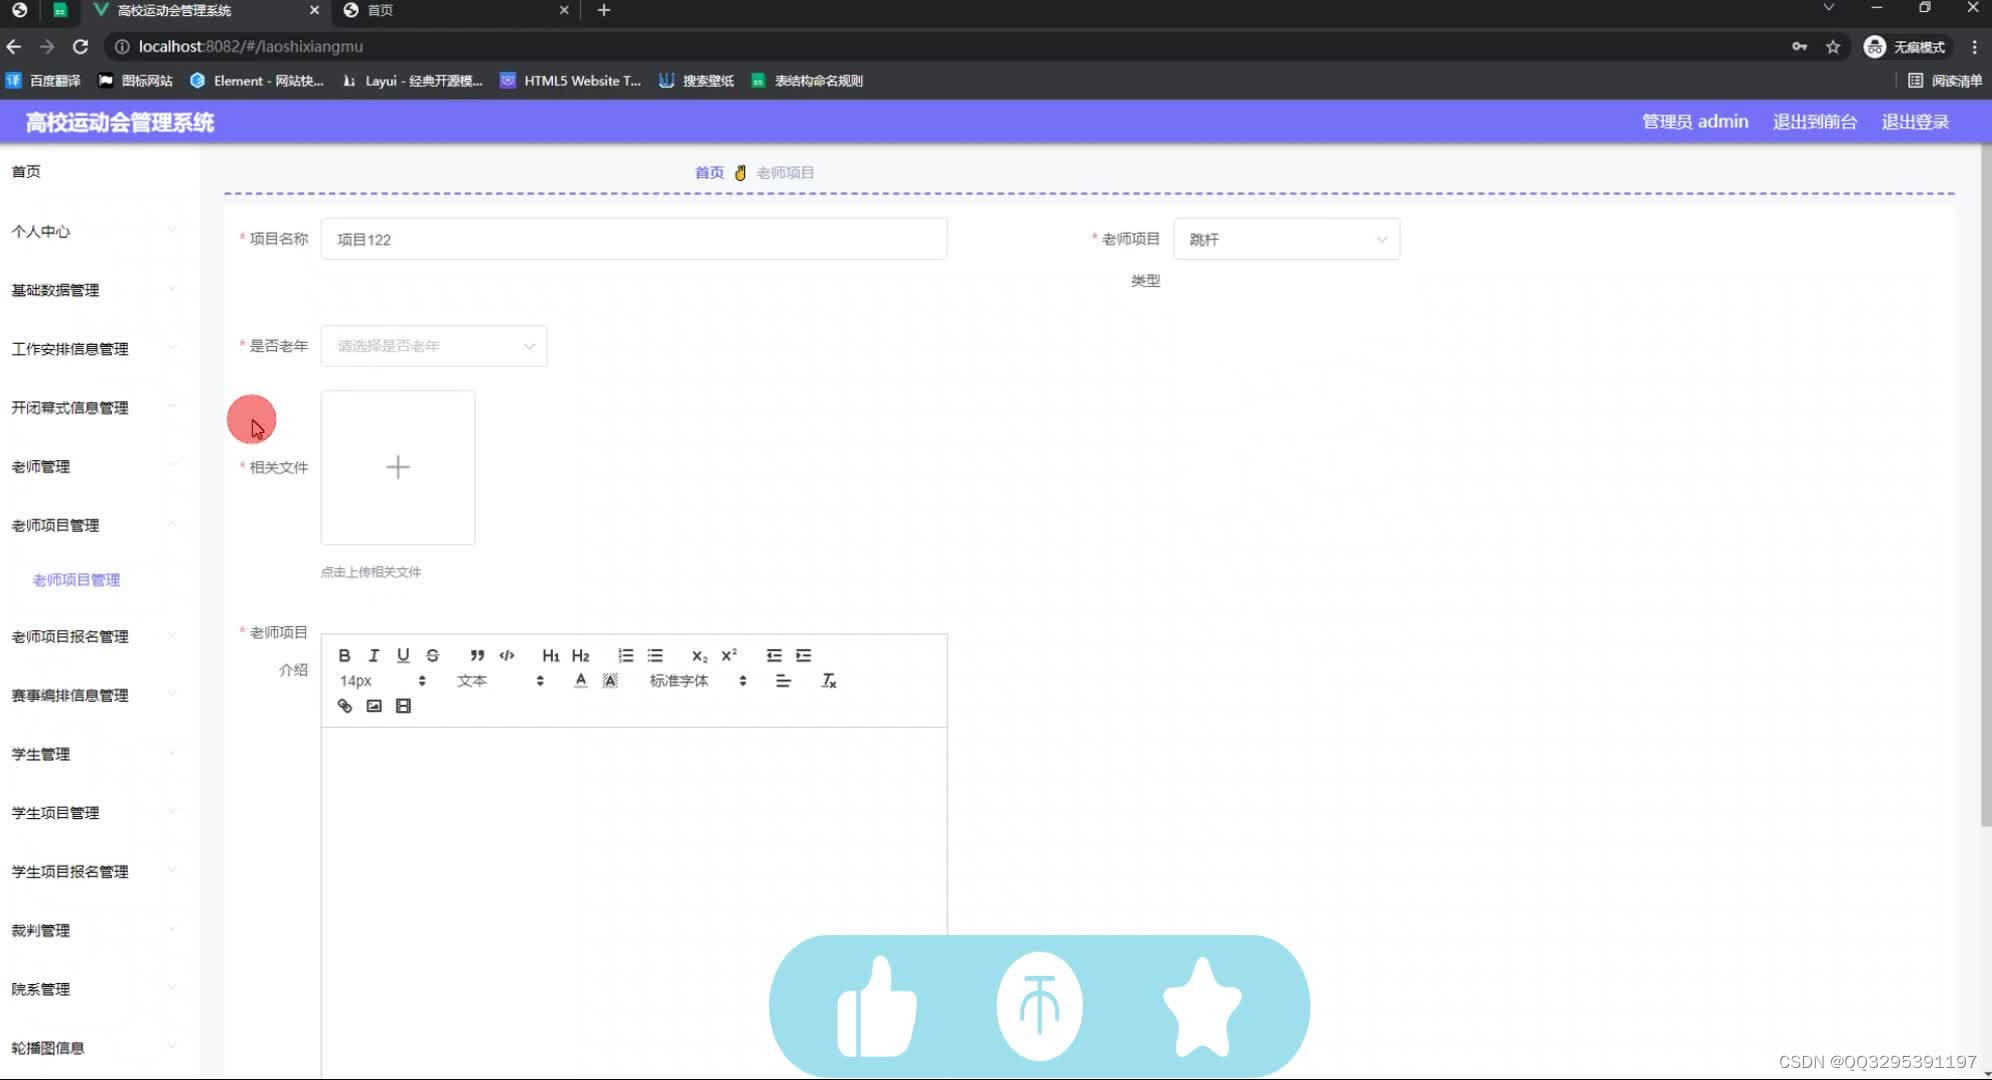Click inside the rich text editor area
The image size is (1992, 1080).
[x=634, y=900]
